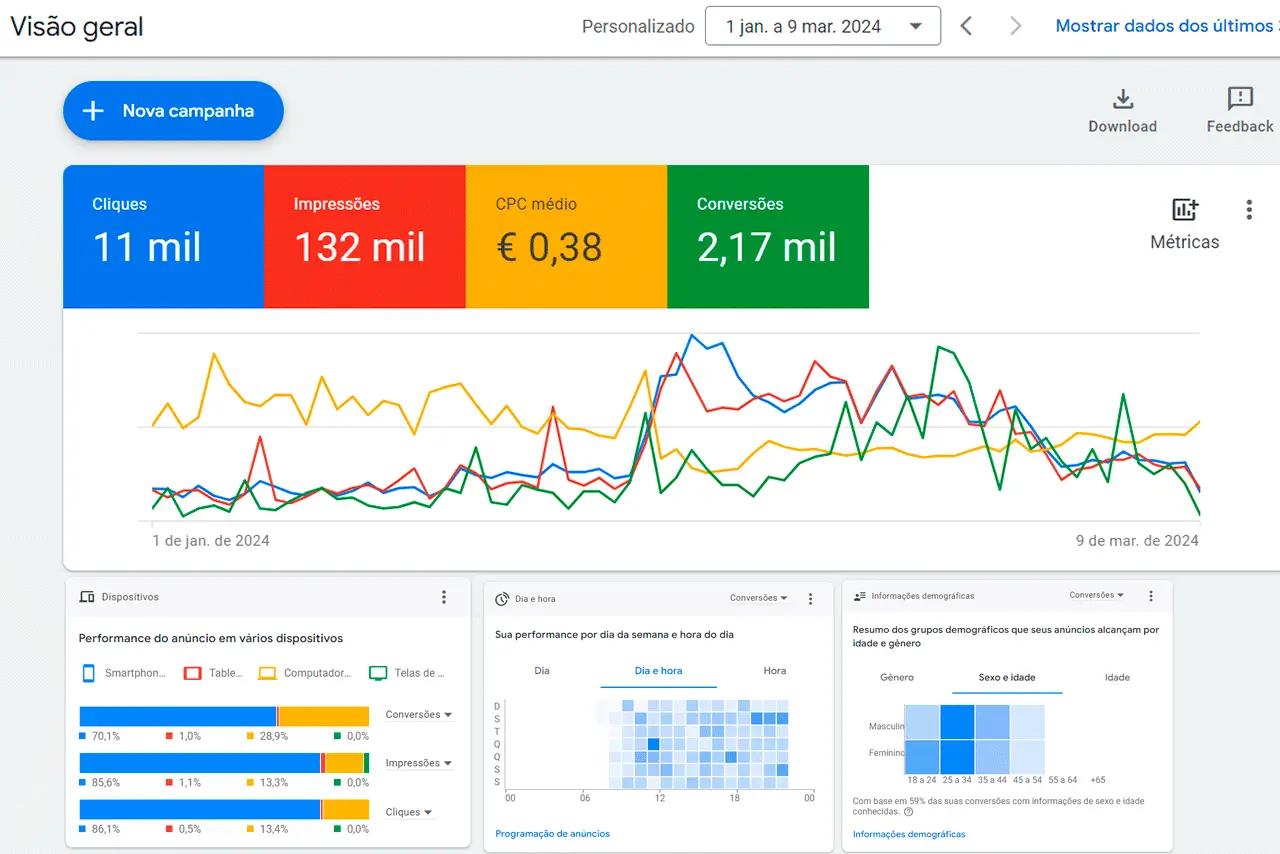Click the 86,1% smartphone clicks value
This screenshot has width=1280, height=854.
tap(106, 829)
